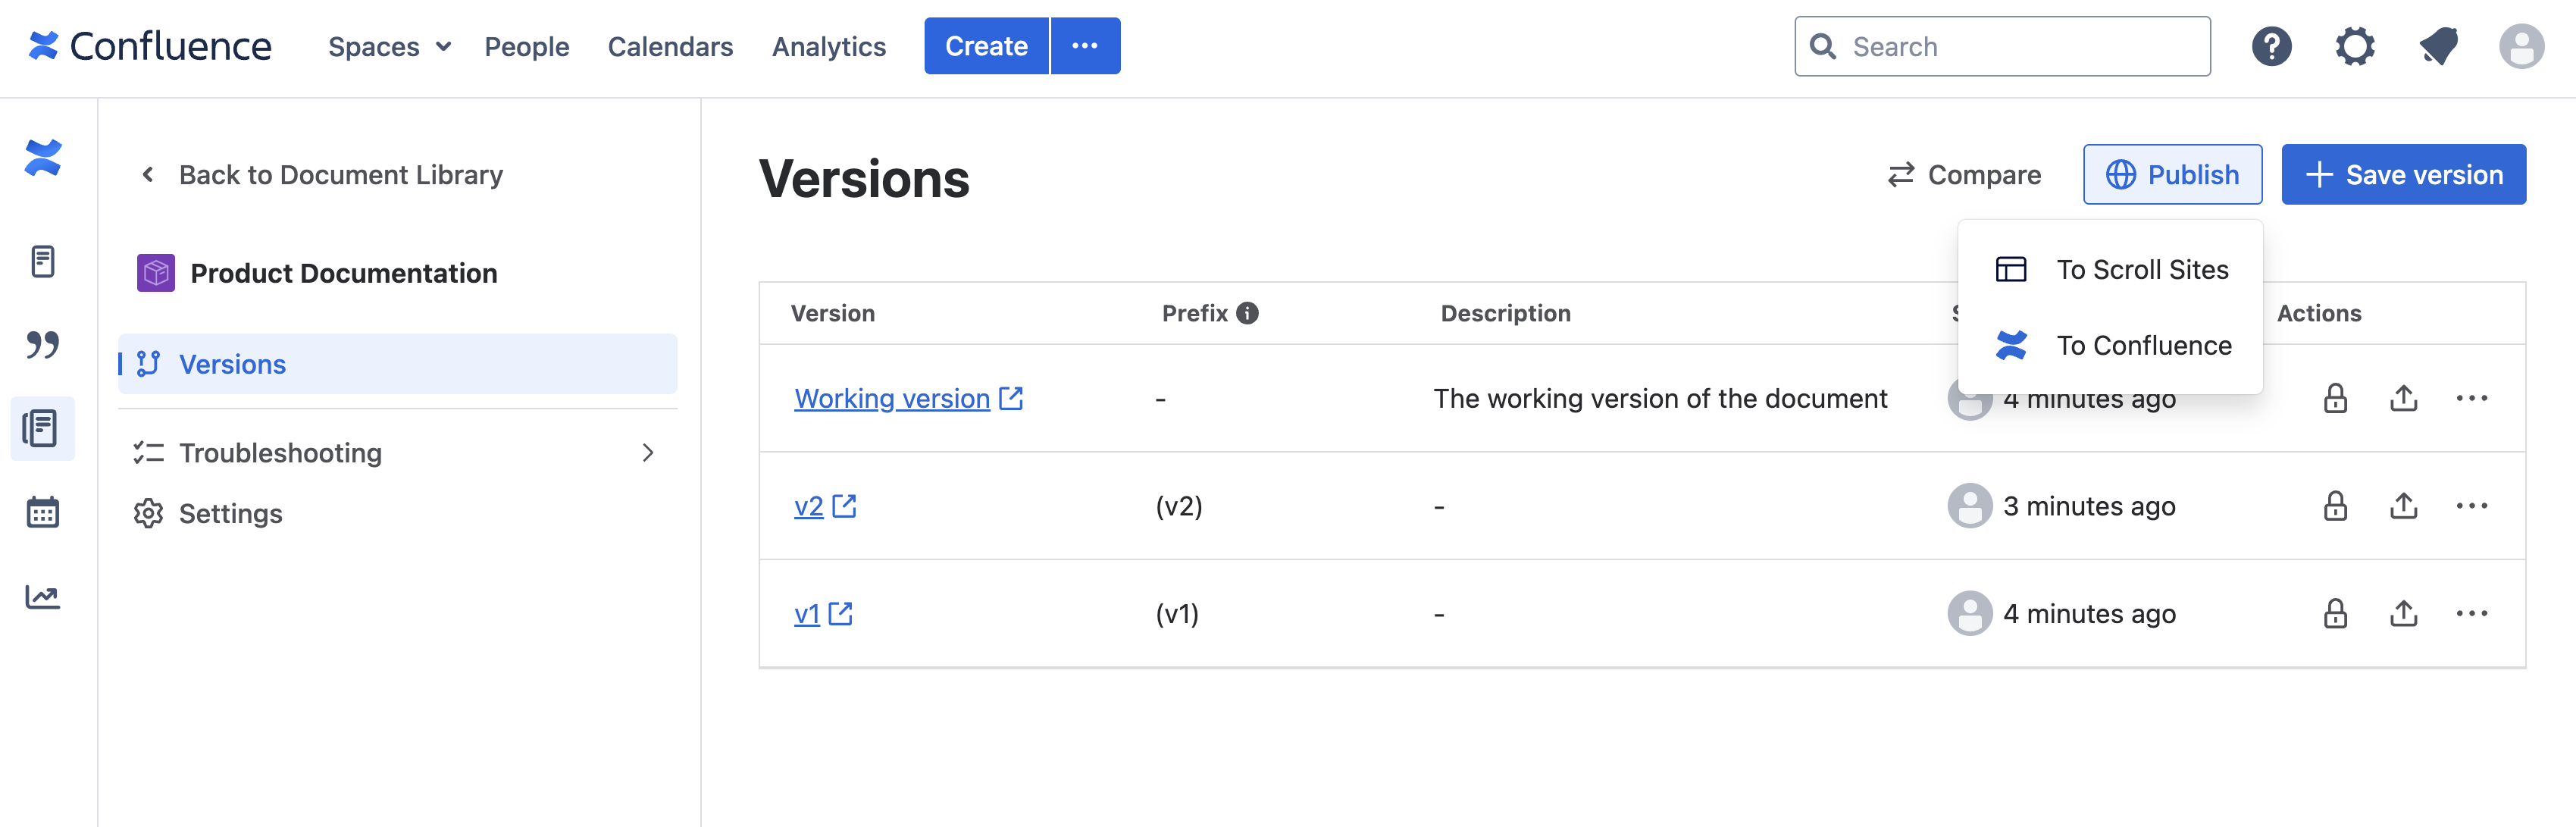Open the lock permissions icon for Working version
This screenshot has width=2576, height=827.
coord(2335,398)
